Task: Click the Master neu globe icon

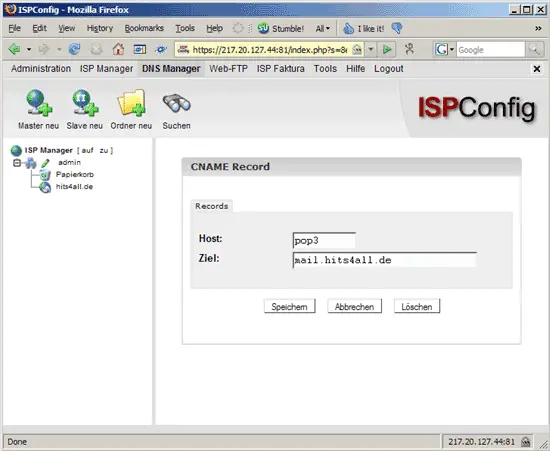Action: (x=39, y=102)
